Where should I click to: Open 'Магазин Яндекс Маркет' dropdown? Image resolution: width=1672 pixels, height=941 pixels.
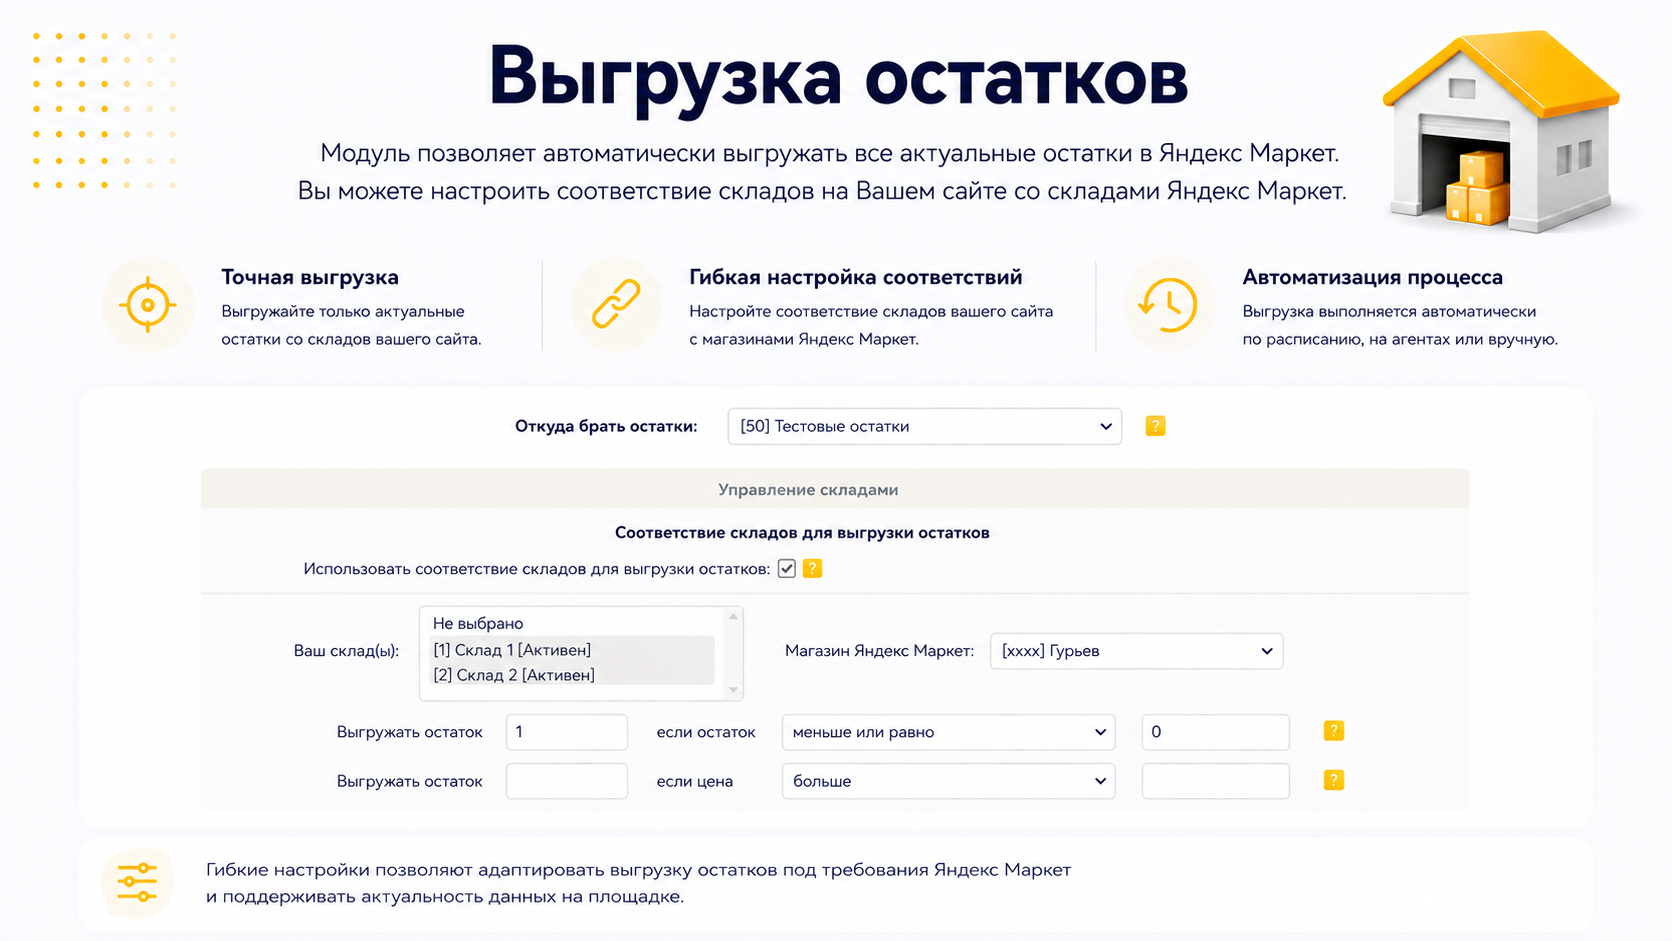(1136, 651)
